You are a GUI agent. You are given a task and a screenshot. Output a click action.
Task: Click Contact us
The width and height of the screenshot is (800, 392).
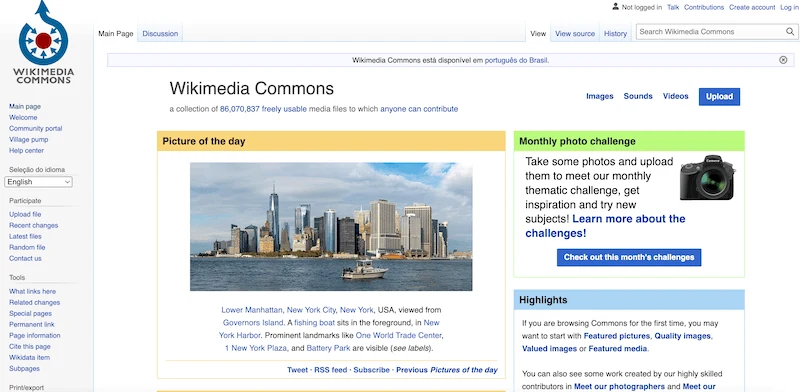(x=26, y=258)
